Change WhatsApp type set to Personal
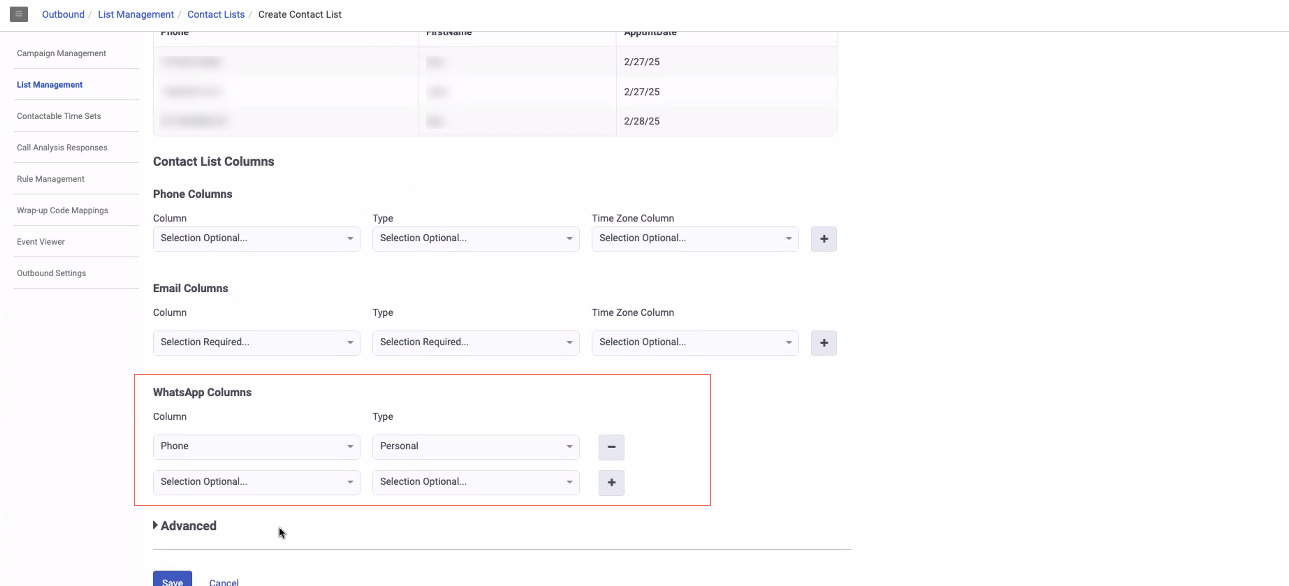1289x586 pixels. click(x=475, y=447)
